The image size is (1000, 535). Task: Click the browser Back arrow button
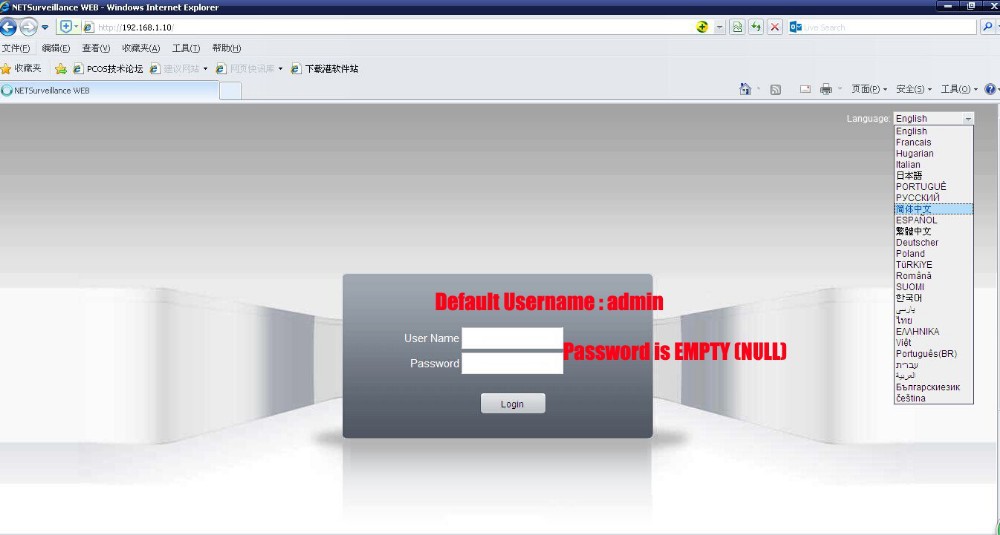[8, 27]
